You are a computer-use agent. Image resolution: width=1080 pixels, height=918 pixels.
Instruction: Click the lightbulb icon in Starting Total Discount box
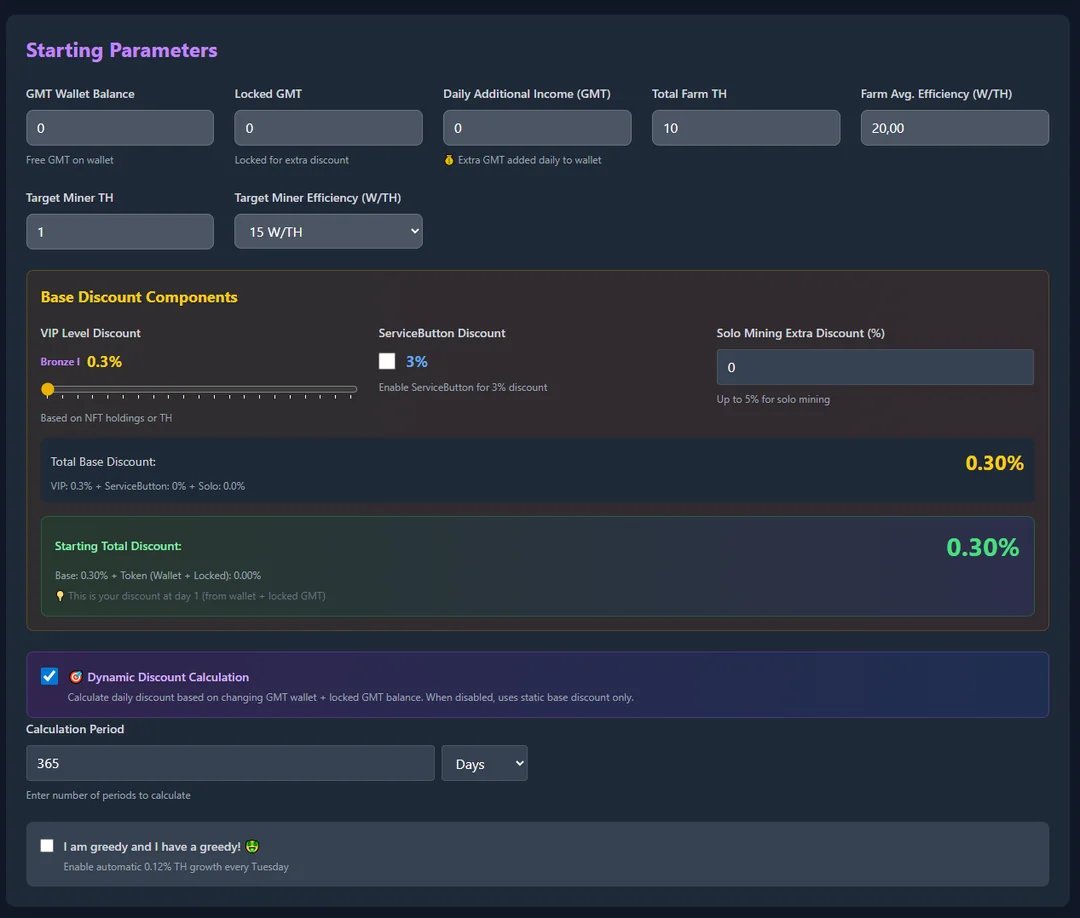[59, 596]
